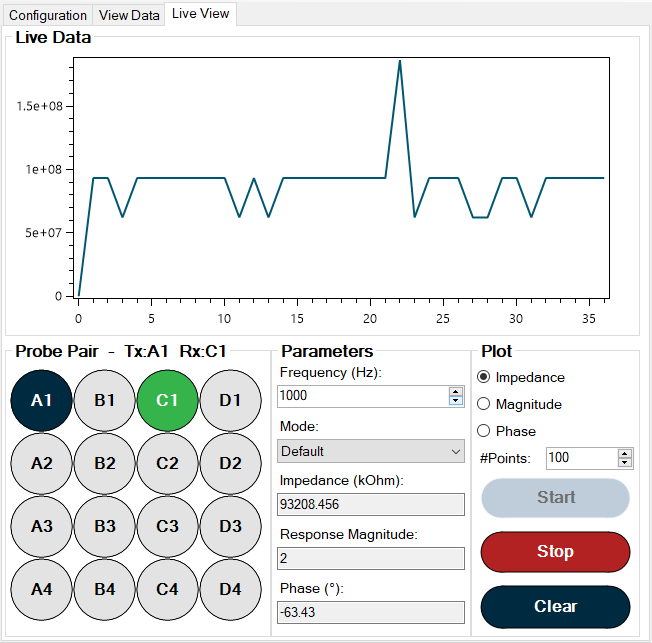Select probe A1 in the probe grid

(41, 400)
